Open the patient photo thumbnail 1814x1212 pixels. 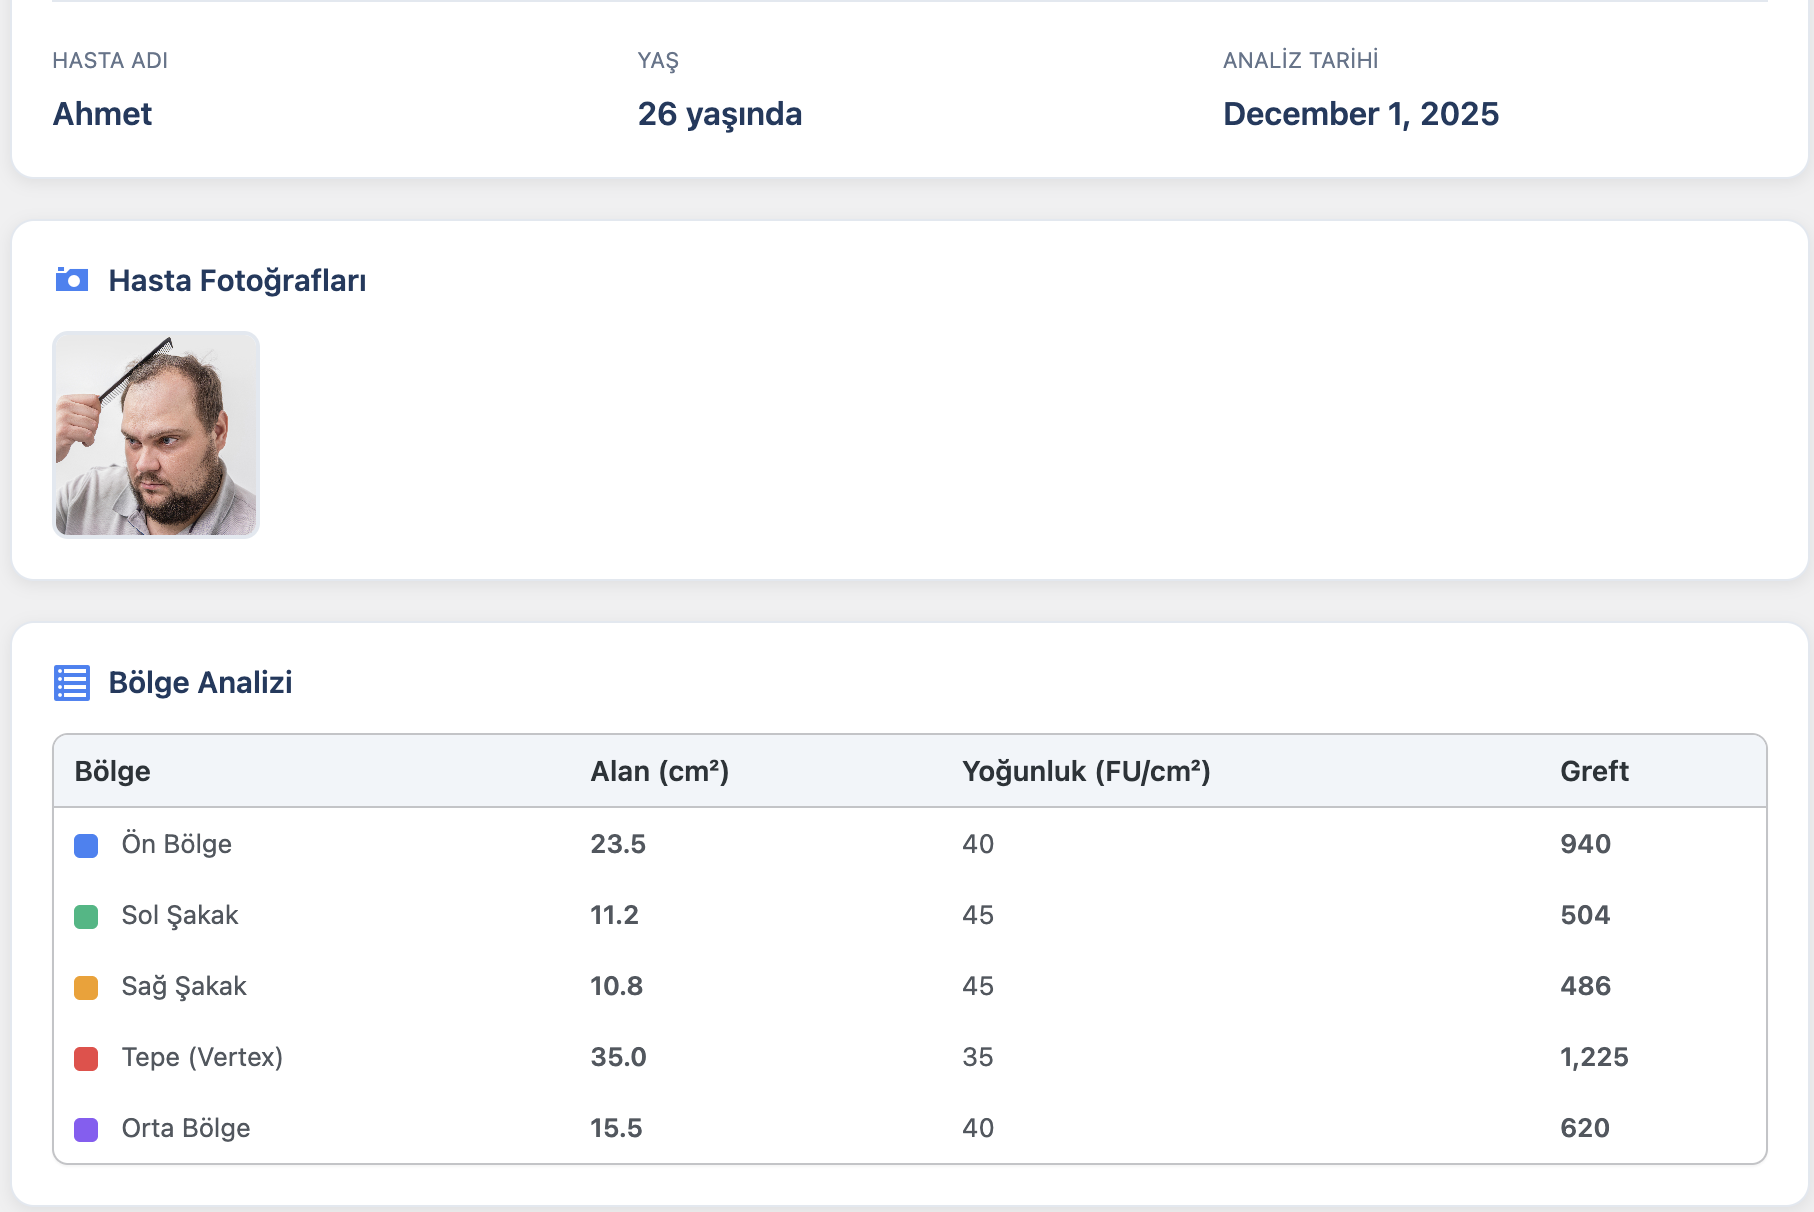tap(156, 435)
